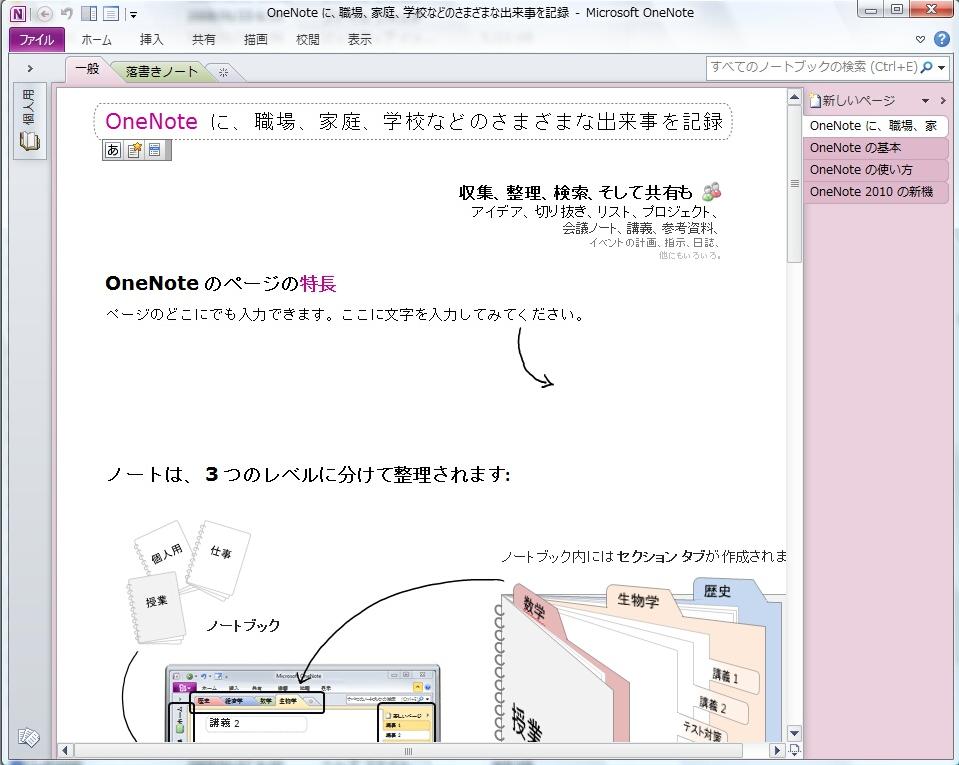This screenshot has height=765, width=959.
Task: Select page 'OneNote に、職場、家' in page list
Action: pyautogui.click(x=875, y=126)
